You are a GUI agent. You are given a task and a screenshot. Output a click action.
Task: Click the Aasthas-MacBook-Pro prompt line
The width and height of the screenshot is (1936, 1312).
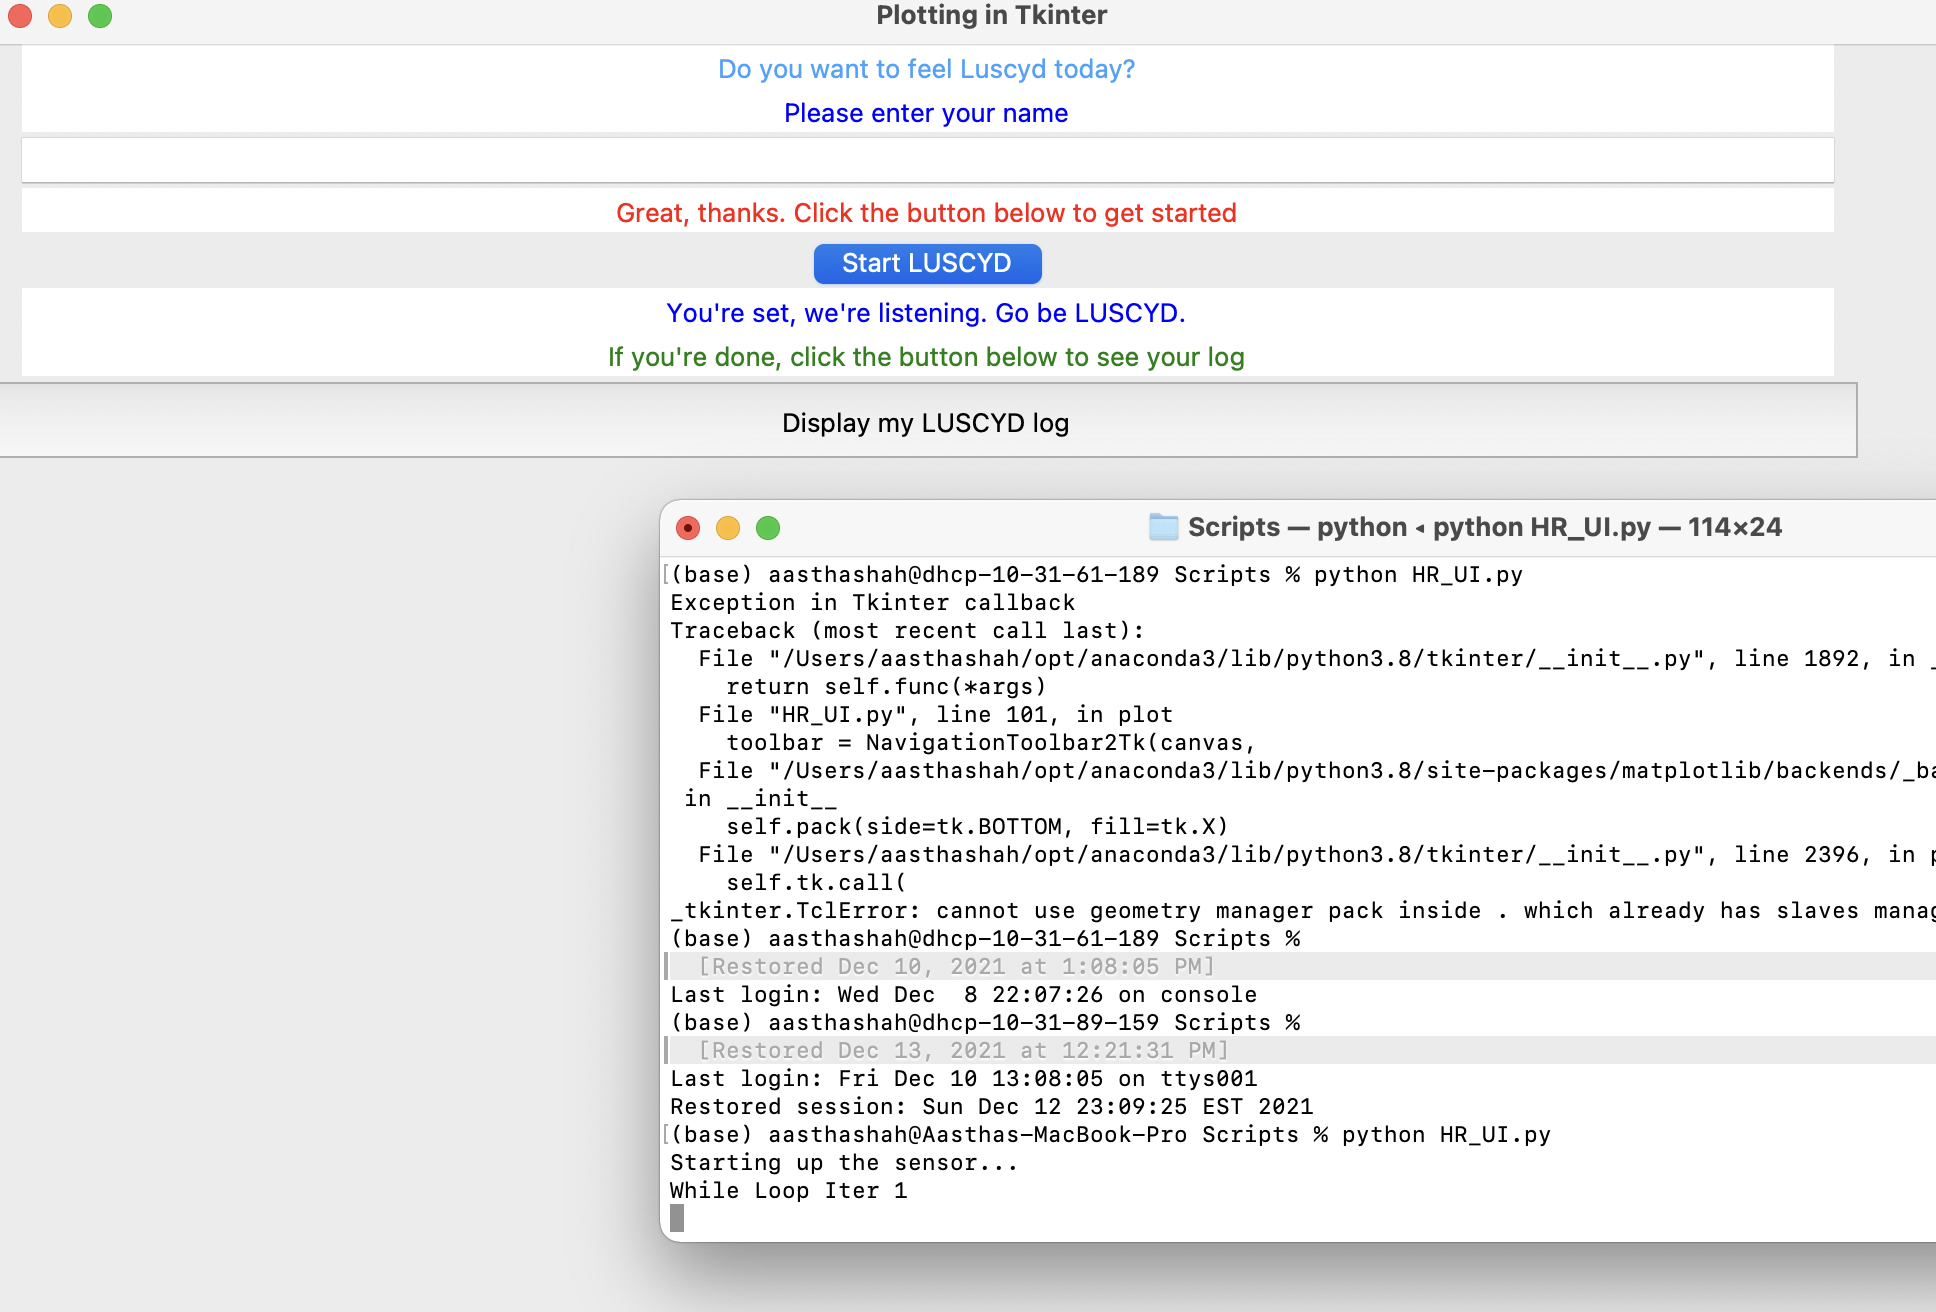click(x=1110, y=1134)
